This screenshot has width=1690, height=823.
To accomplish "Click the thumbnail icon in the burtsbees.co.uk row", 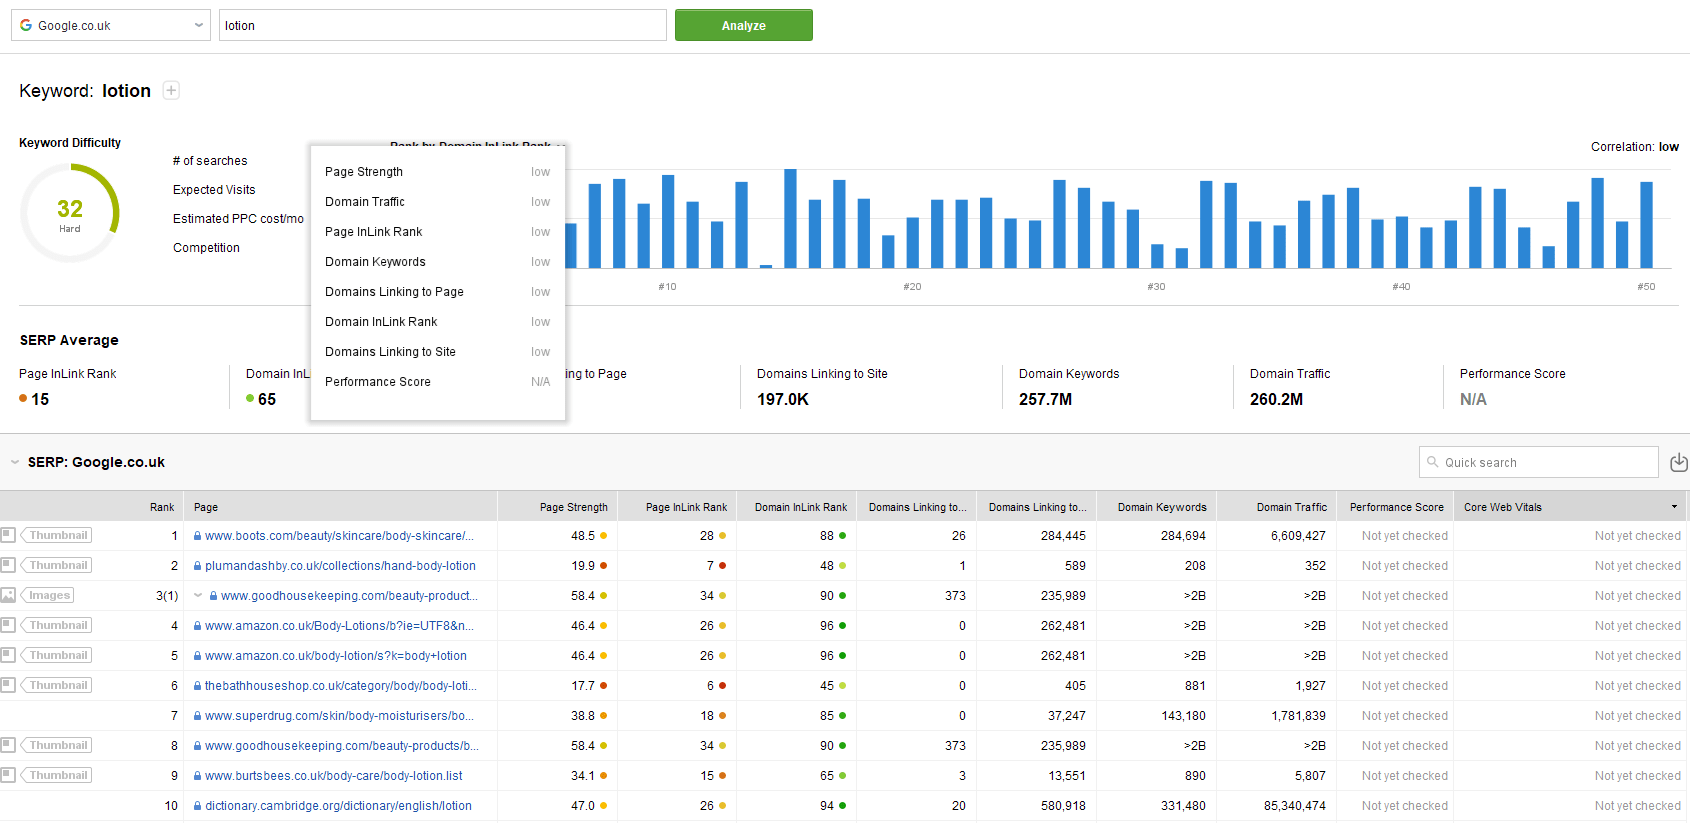I will click(x=8, y=775).
